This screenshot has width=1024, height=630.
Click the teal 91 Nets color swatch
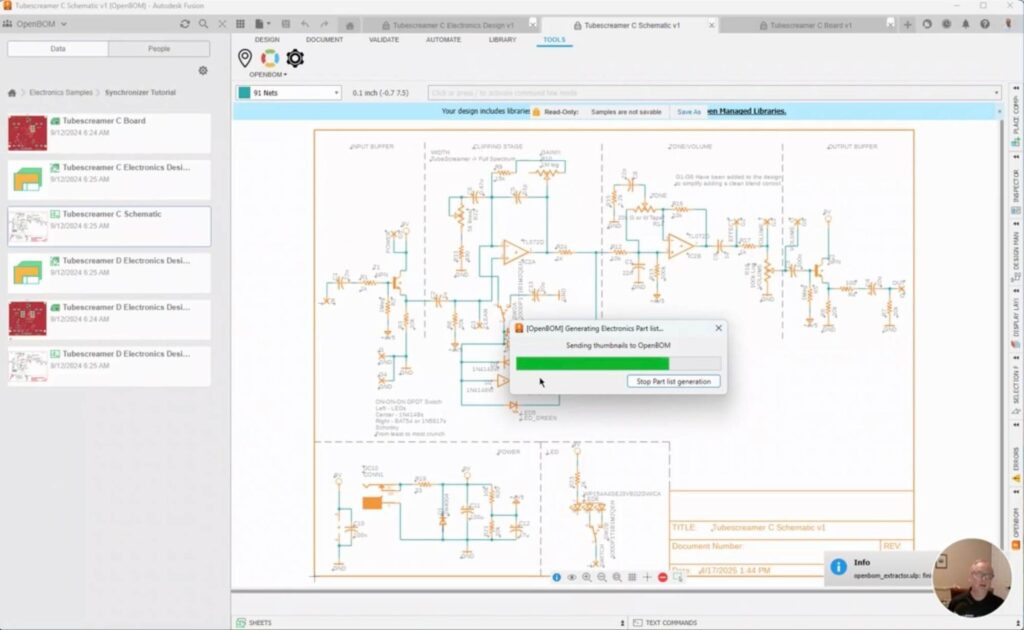(244, 93)
